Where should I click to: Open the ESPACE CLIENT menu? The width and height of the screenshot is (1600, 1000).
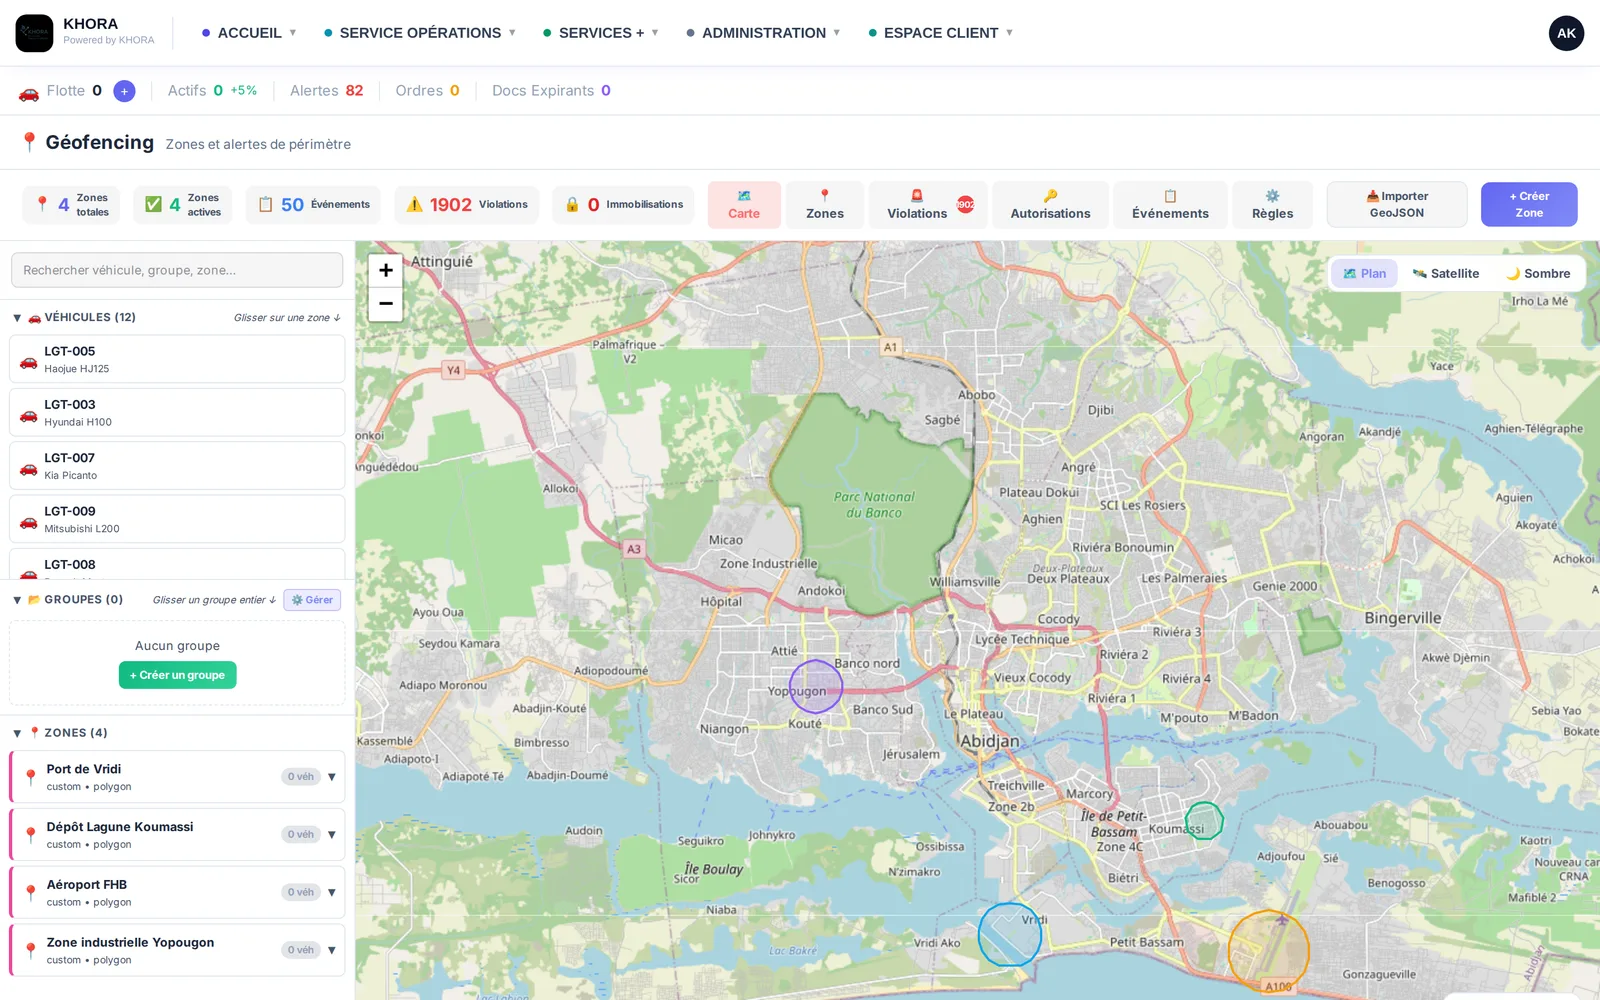tap(941, 33)
